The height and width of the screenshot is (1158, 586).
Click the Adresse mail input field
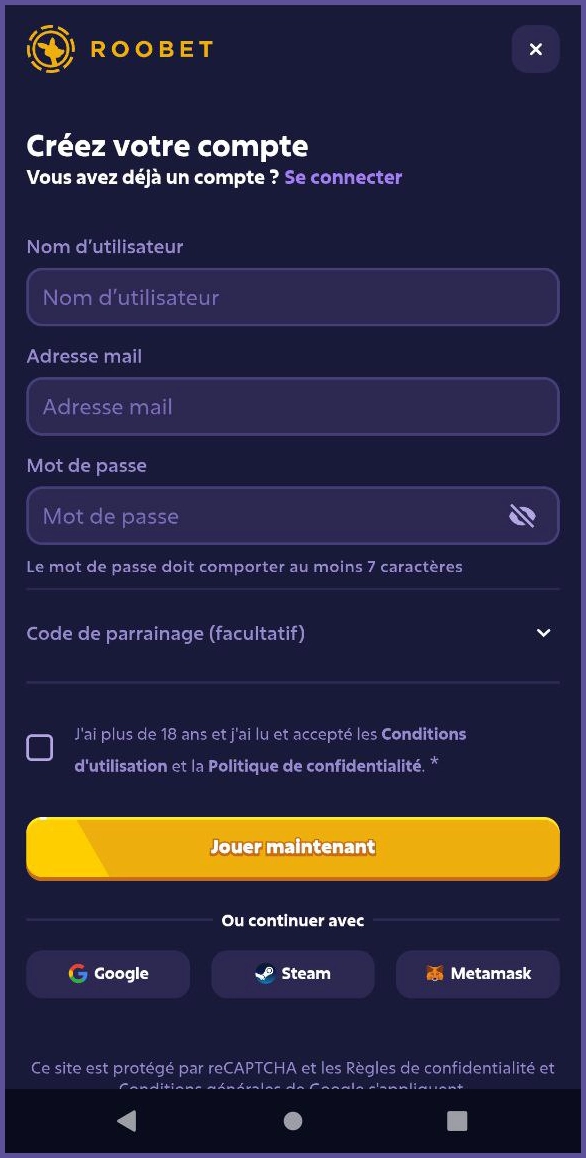coord(293,406)
